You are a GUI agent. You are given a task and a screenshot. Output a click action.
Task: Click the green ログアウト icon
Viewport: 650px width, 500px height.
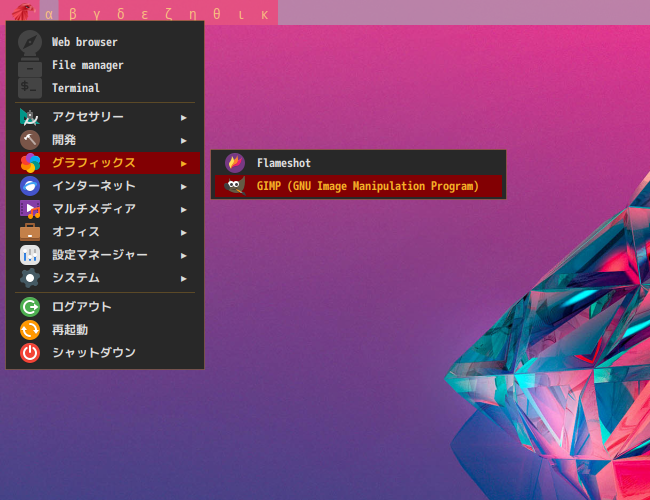click(x=30, y=307)
